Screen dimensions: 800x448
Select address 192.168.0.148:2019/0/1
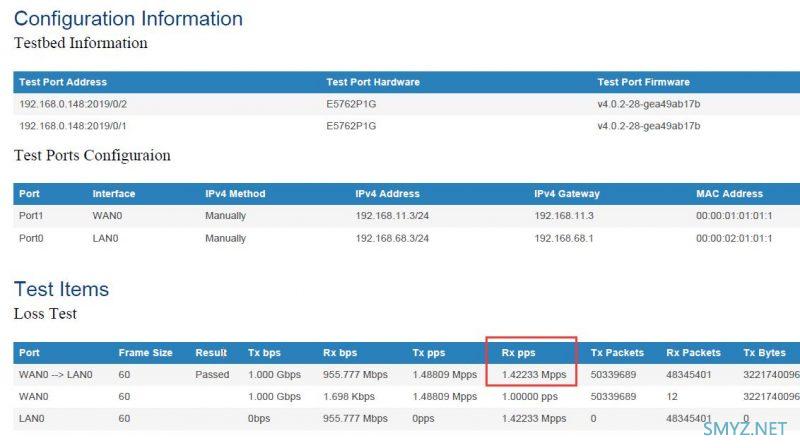click(73, 126)
